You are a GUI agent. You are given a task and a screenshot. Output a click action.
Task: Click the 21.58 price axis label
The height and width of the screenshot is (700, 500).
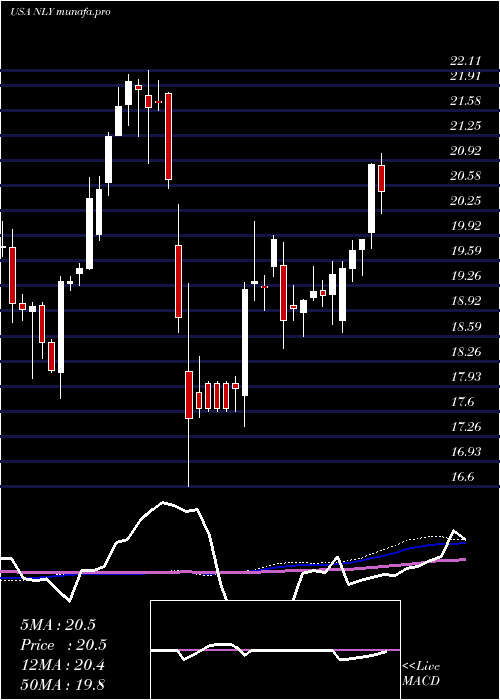[466, 101]
